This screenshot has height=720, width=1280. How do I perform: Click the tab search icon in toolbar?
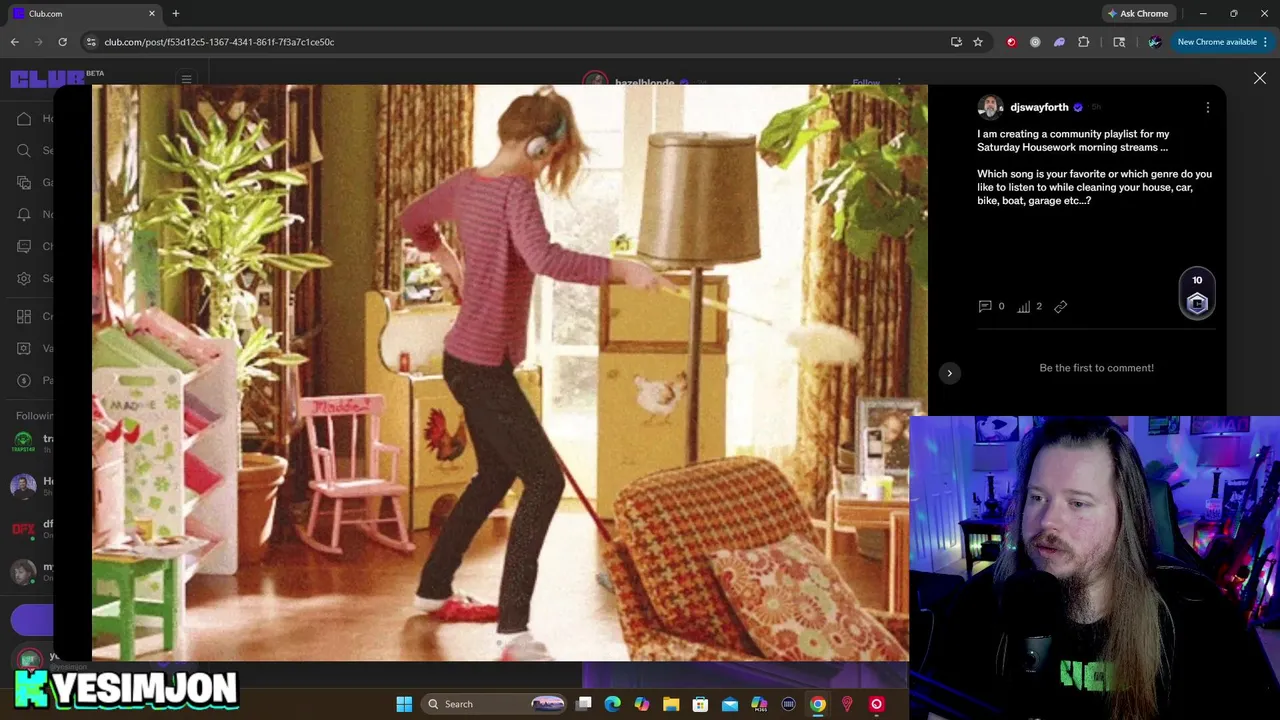pyautogui.click(x=1119, y=42)
